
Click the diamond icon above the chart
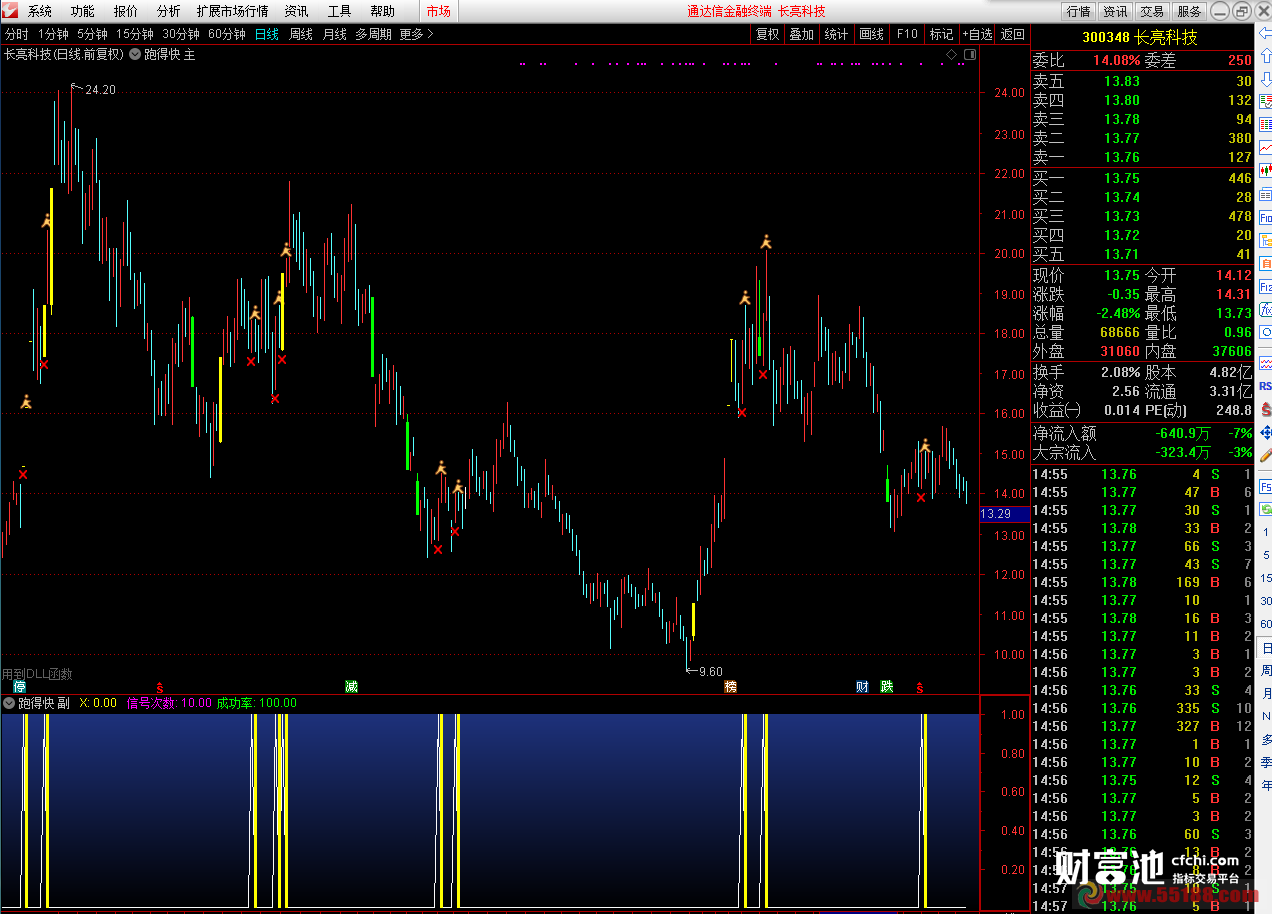[x=951, y=54]
